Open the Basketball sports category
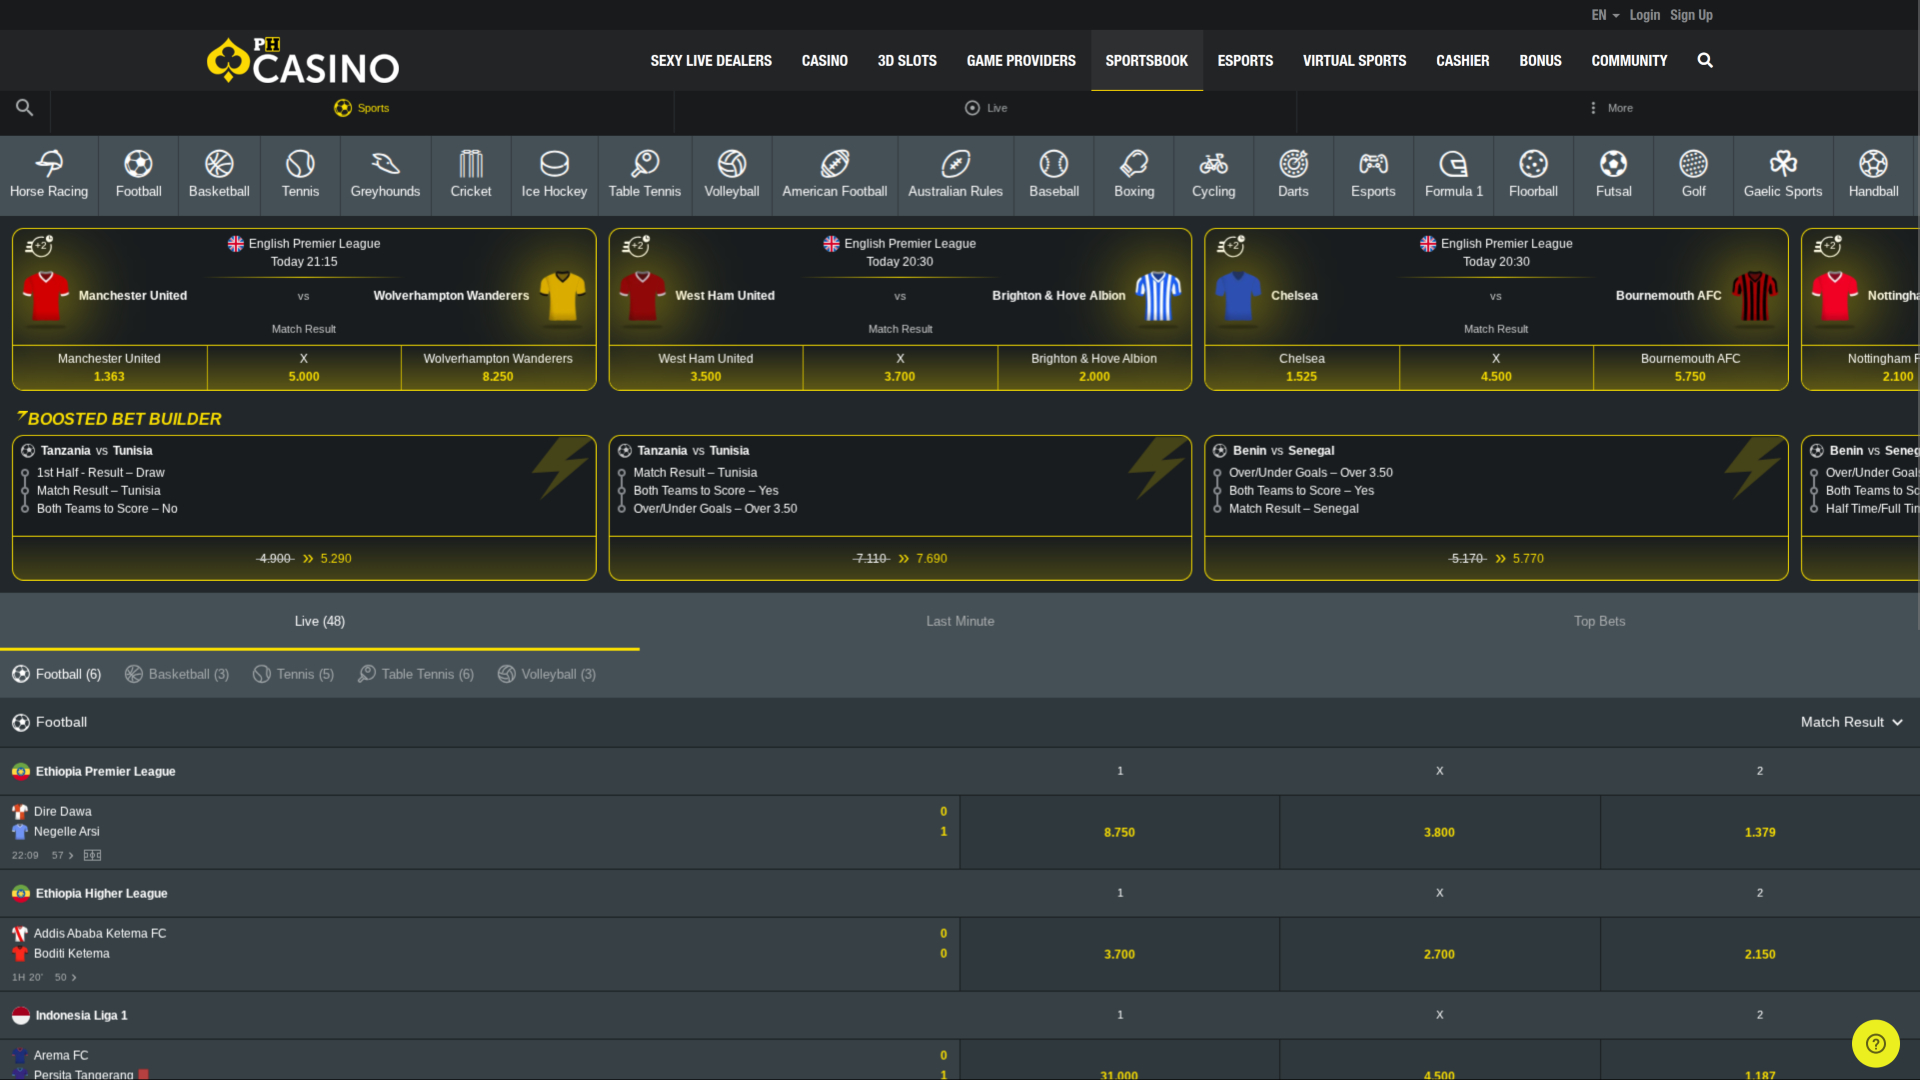The height and width of the screenshot is (1080, 1920). point(219,175)
